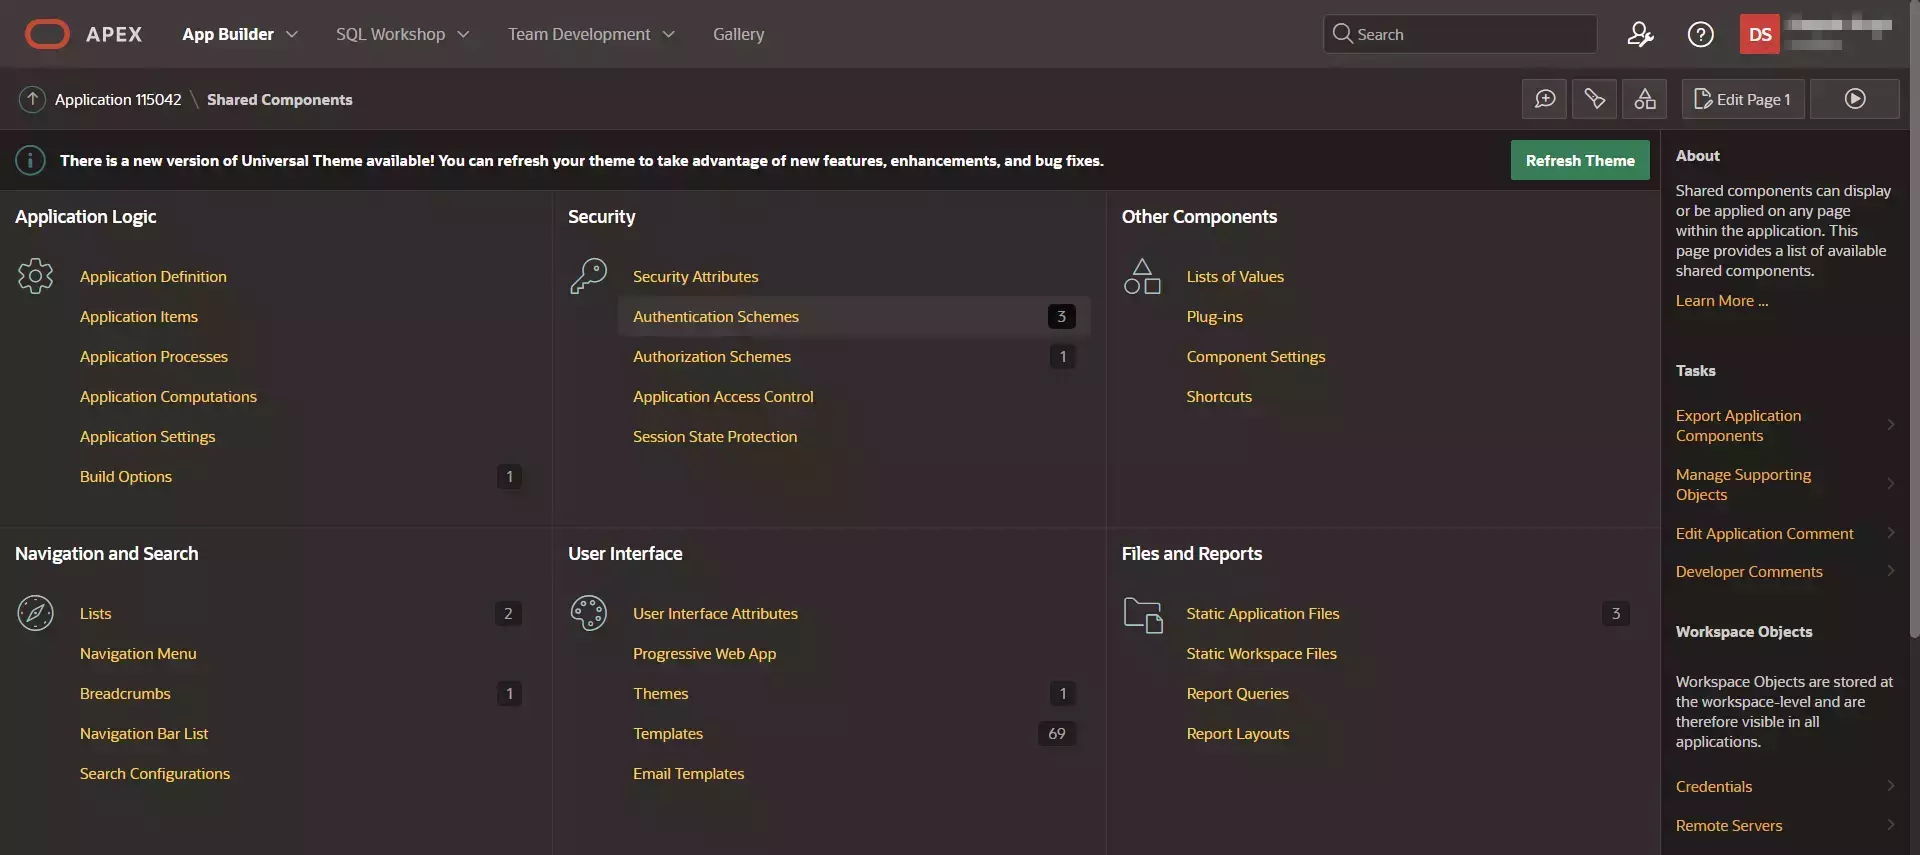Open Email Templates link

coord(688,773)
